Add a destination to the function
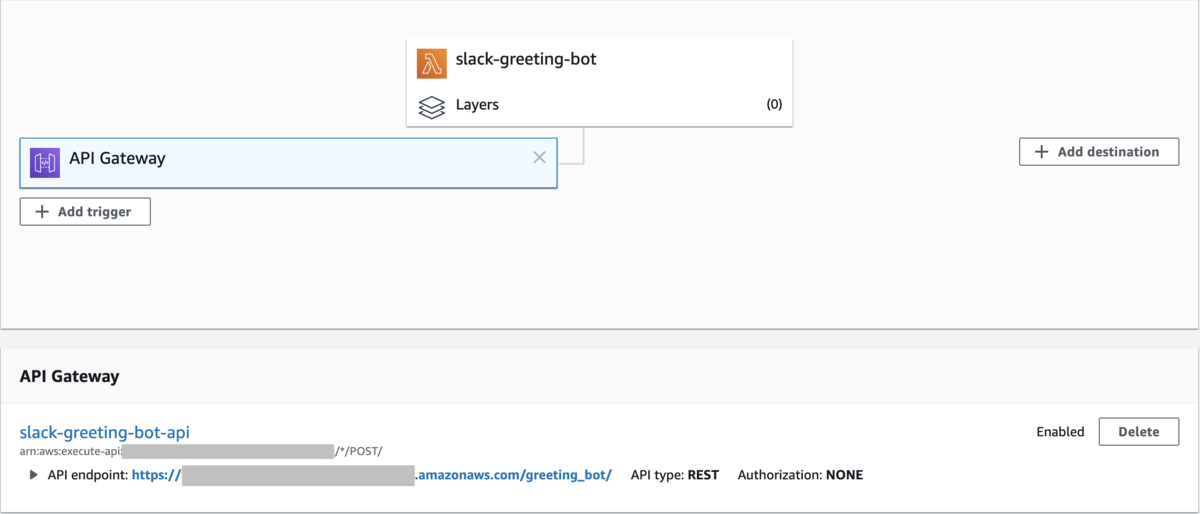This screenshot has height=514, width=1200. pos(1099,152)
